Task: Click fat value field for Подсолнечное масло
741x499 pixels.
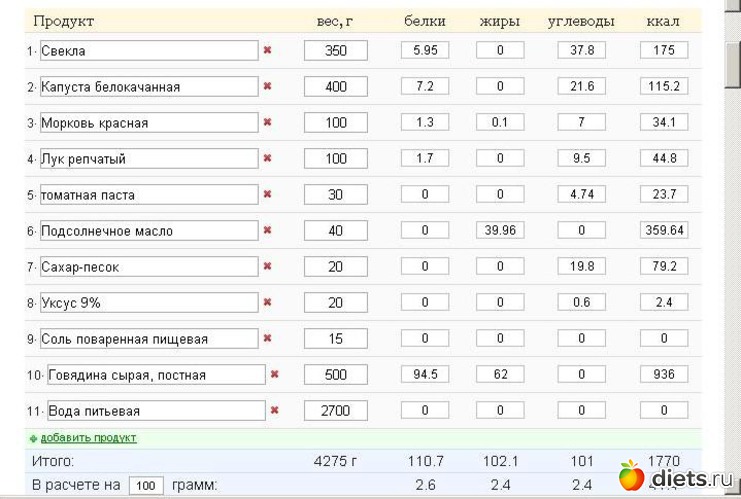Action: click(500, 230)
